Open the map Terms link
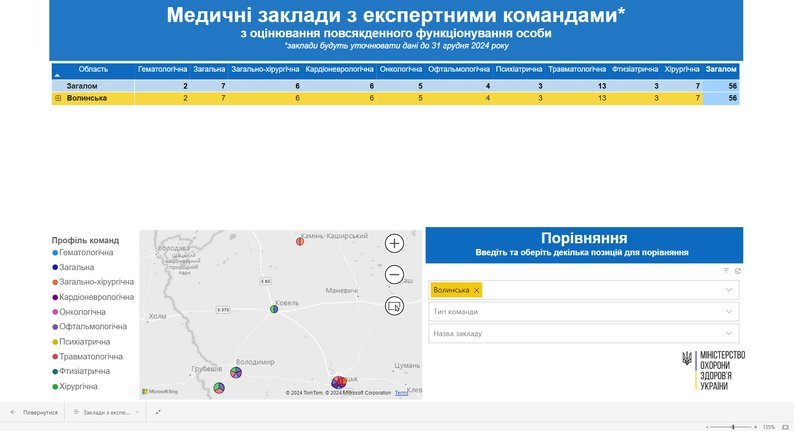Viewport: 794px width, 431px height. pos(401,393)
